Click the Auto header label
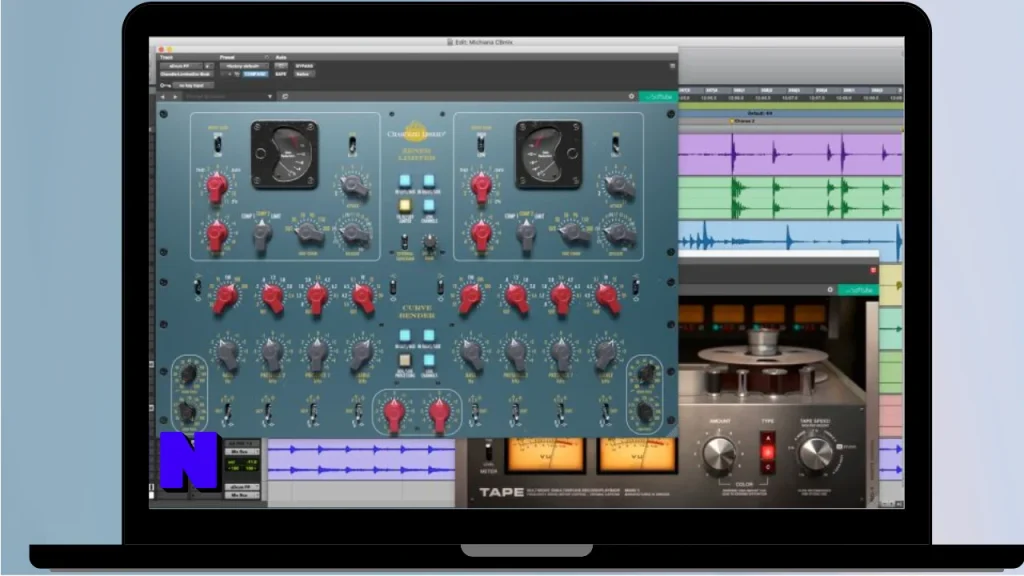This screenshot has width=1024, height=576. (x=281, y=57)
